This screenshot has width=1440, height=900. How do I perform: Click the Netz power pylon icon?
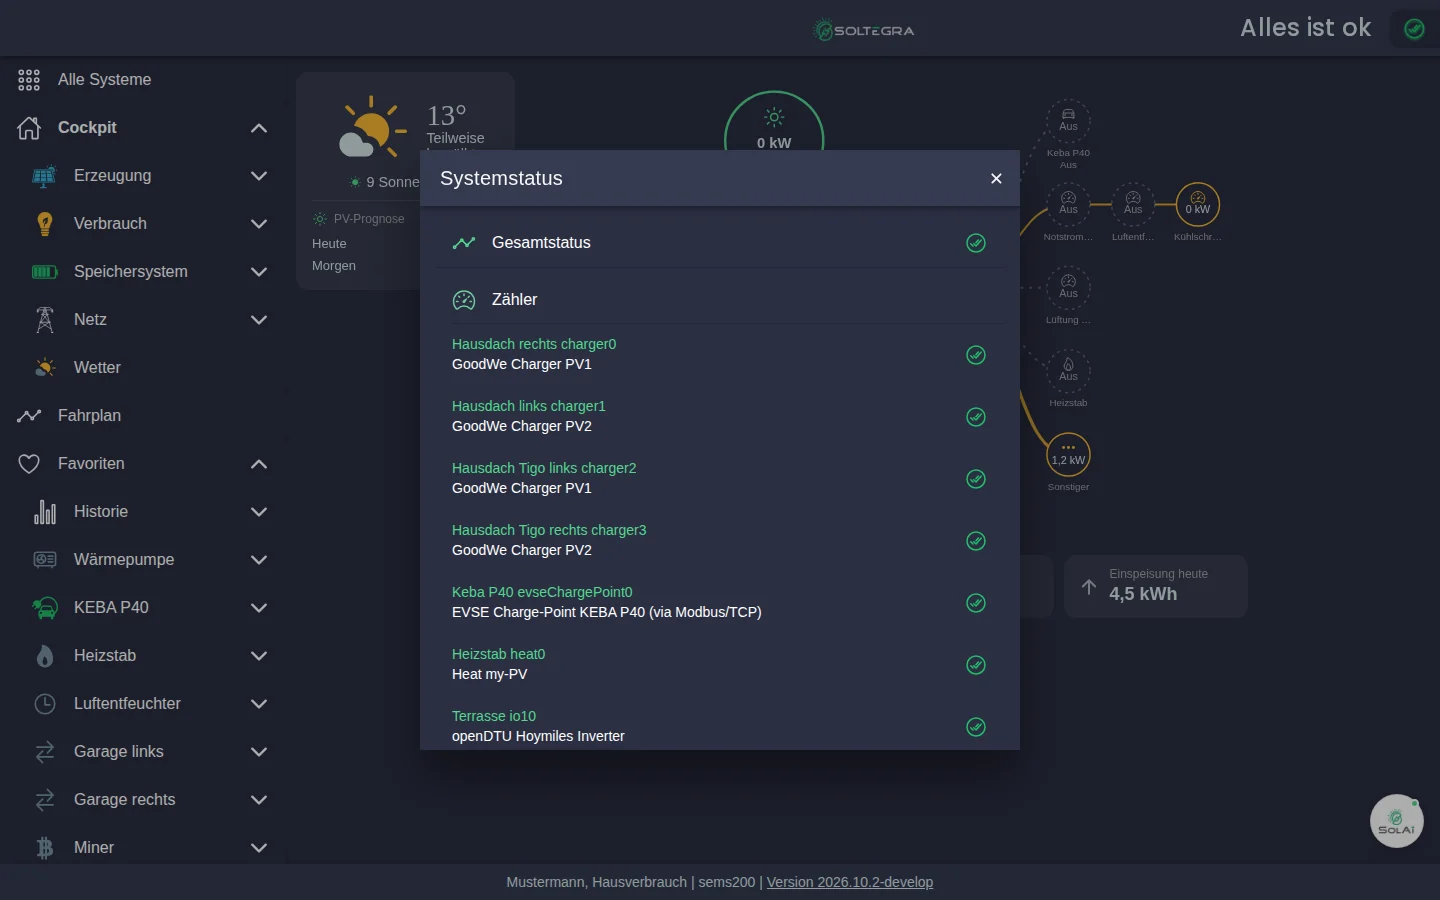pos(45,320)
